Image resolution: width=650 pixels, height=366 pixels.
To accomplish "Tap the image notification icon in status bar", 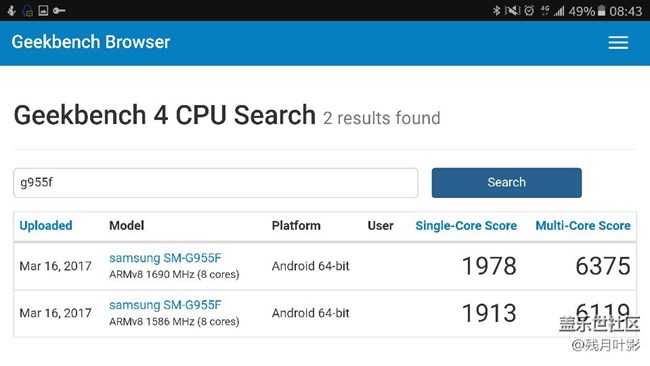I will 43,10.
